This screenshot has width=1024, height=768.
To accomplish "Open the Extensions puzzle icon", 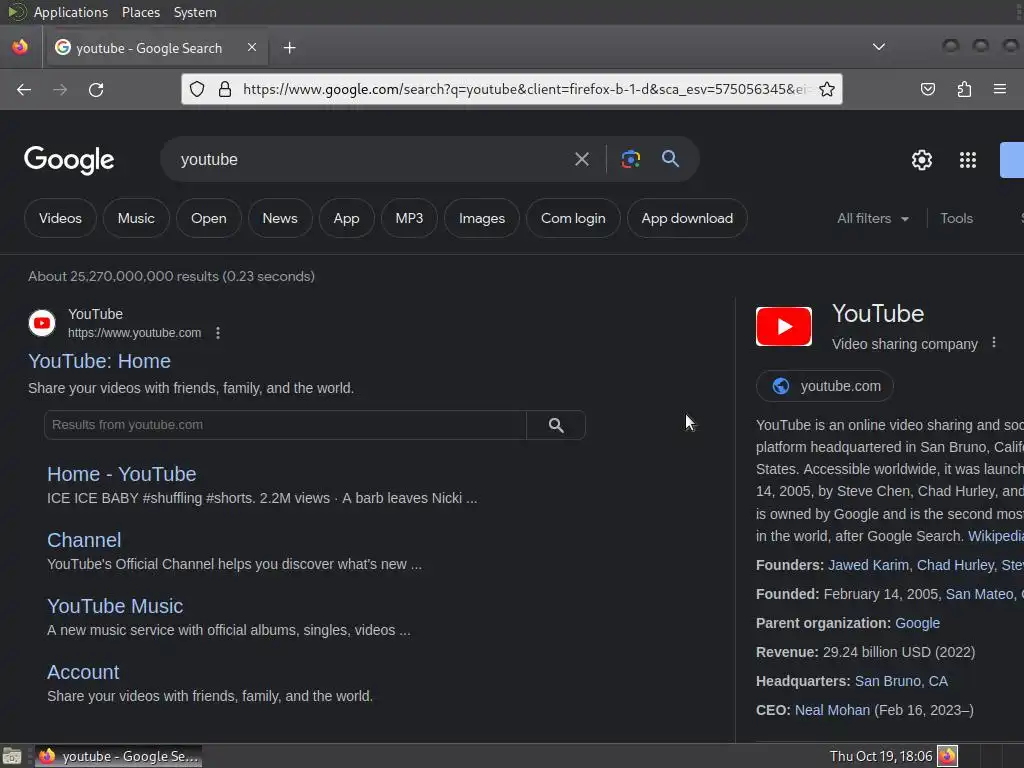I will (964, 89).
